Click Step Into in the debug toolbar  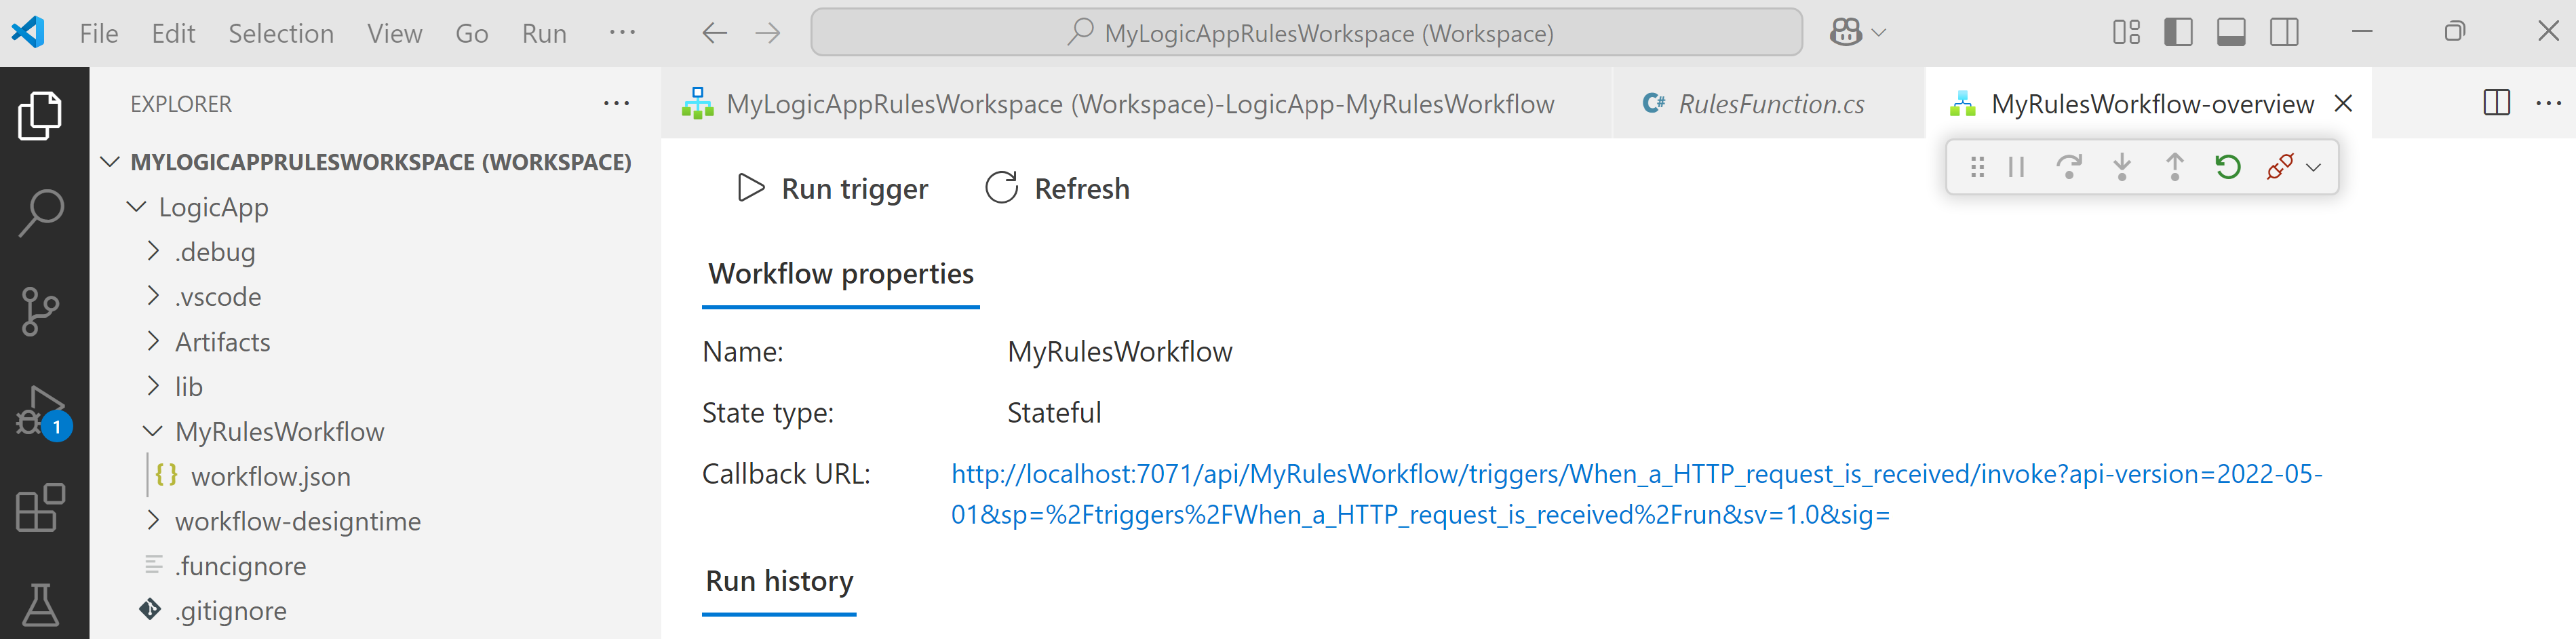pyautogui.click(x=2122, y=167)
